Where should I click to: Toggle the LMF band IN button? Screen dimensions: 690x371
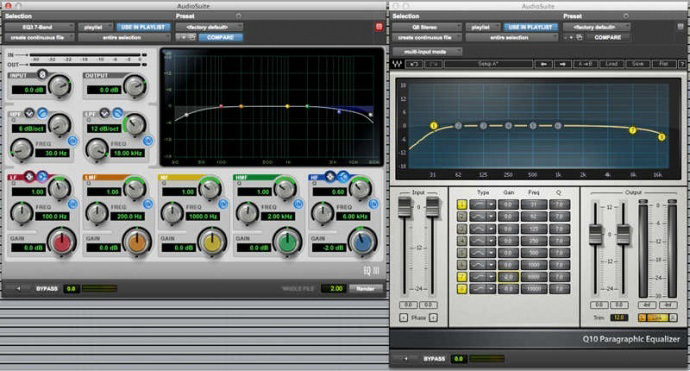click(148, 204)
